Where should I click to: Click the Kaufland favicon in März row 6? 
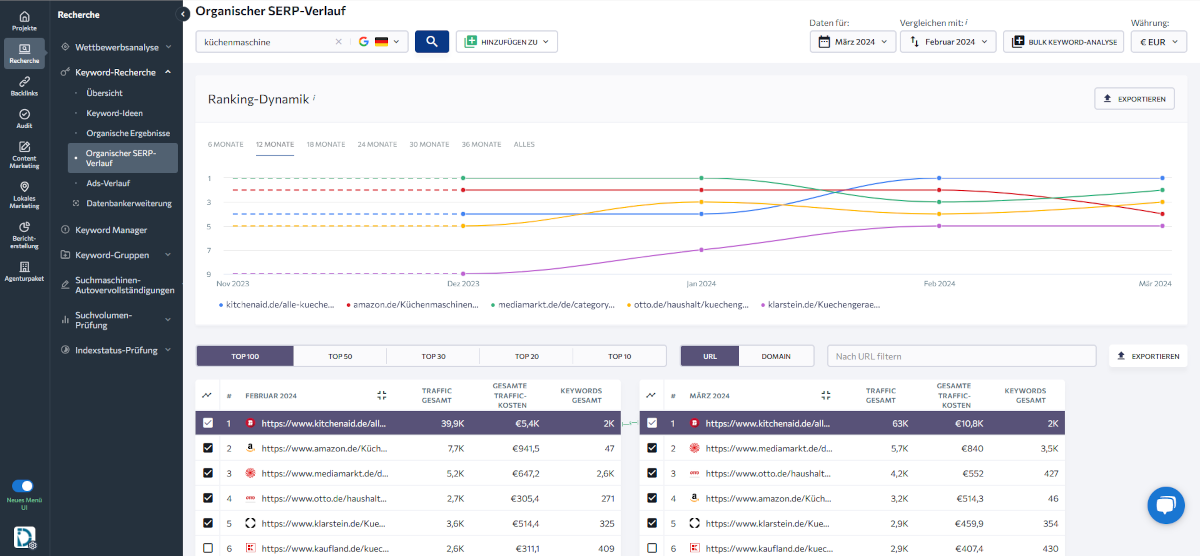click(694, 548)
